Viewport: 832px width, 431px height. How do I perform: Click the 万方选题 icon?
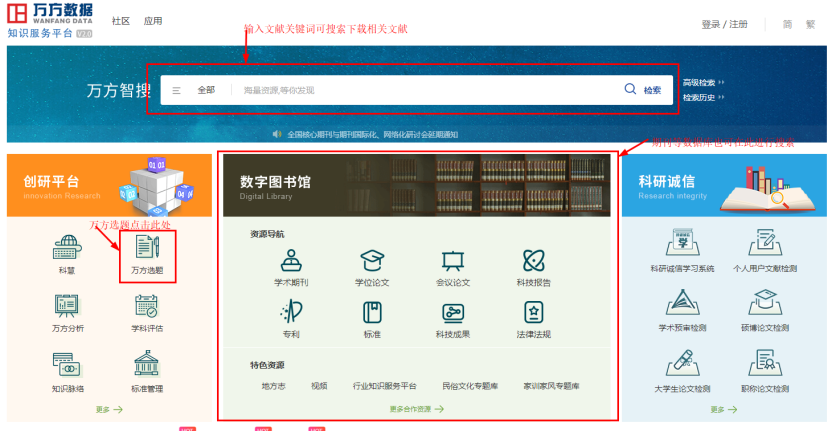click(x=147, y=248)
